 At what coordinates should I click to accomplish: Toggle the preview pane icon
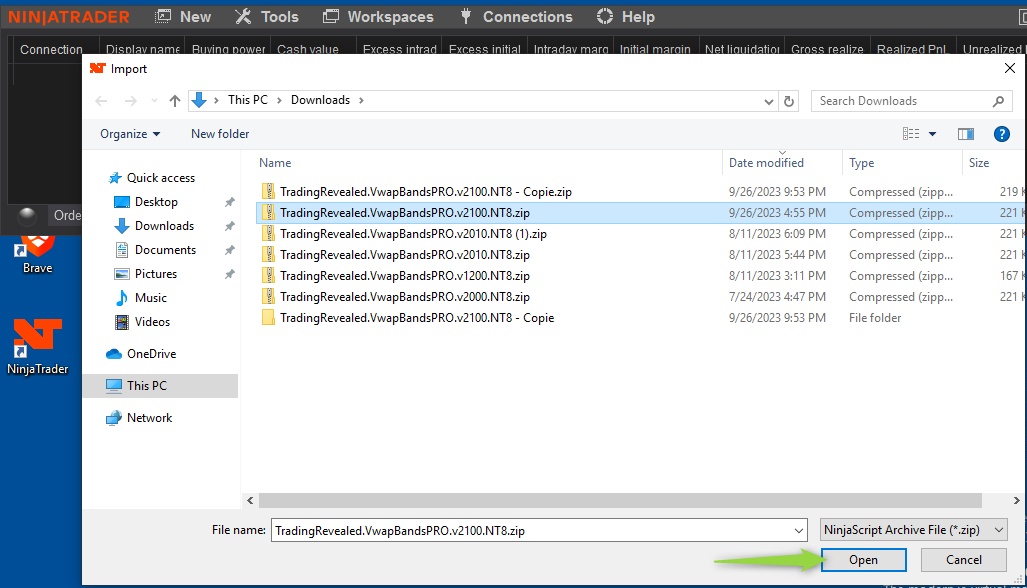tap(965, 134)
